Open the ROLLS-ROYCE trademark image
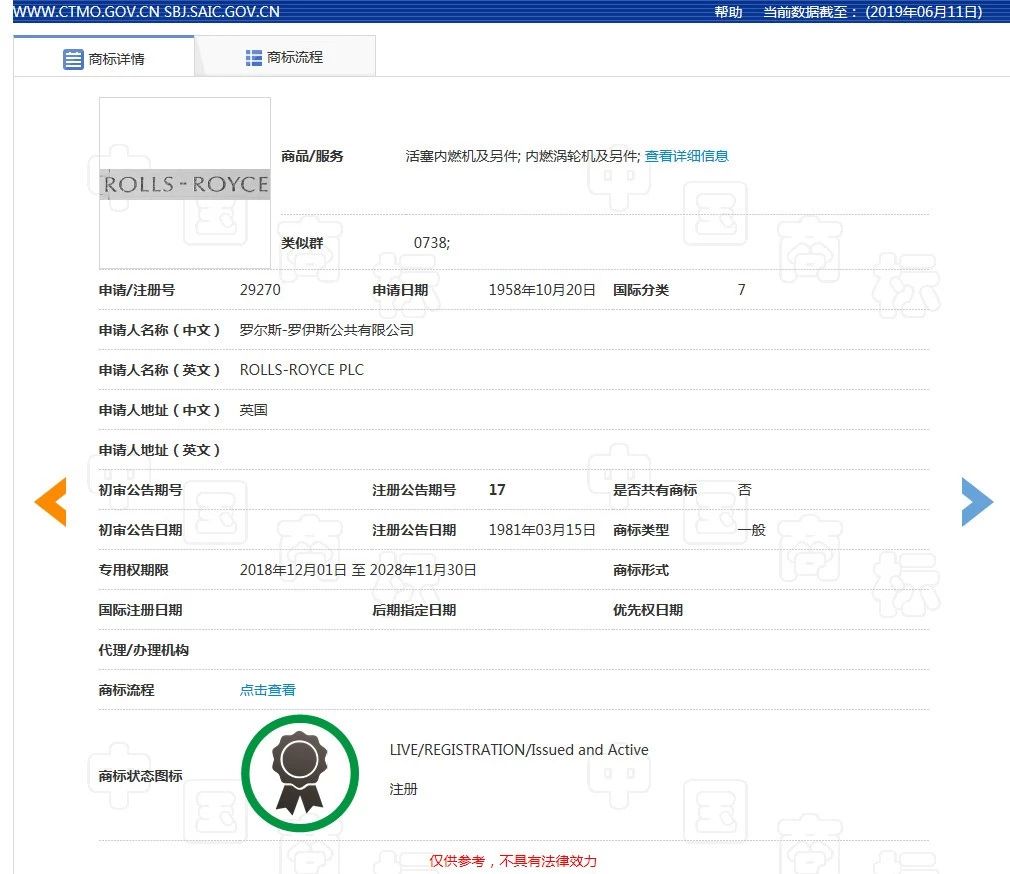 pos(185,183)
